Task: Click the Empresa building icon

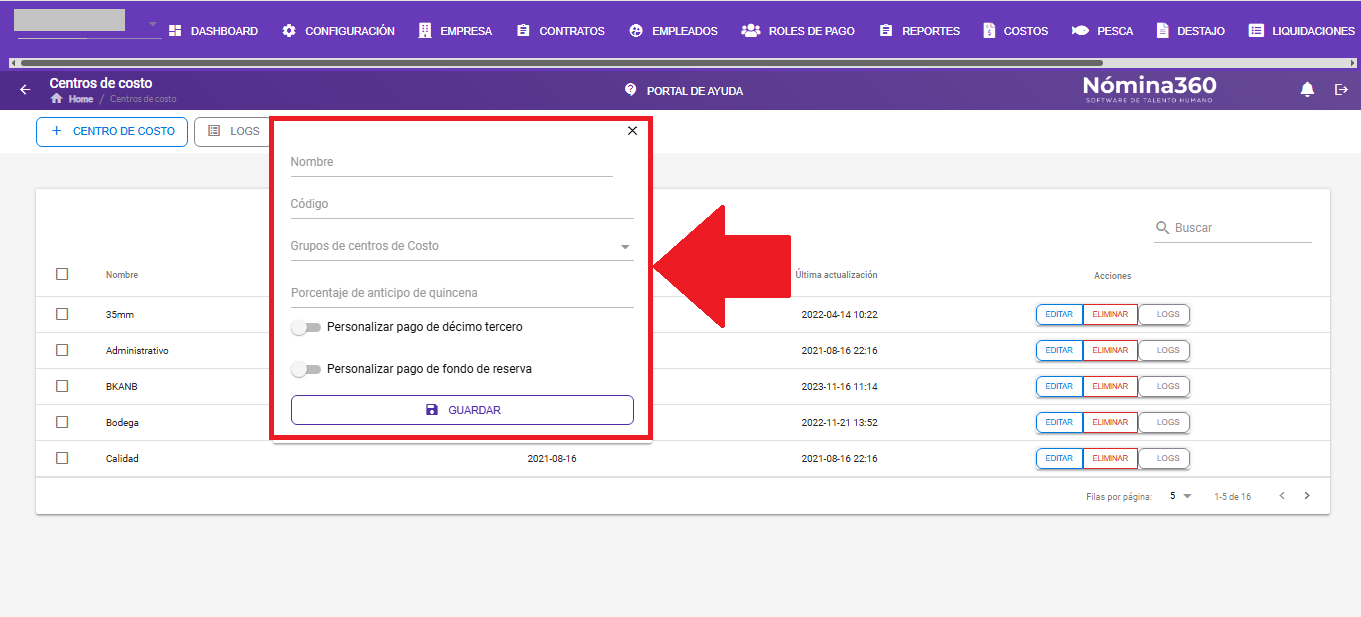Action: tap(425, 31)
